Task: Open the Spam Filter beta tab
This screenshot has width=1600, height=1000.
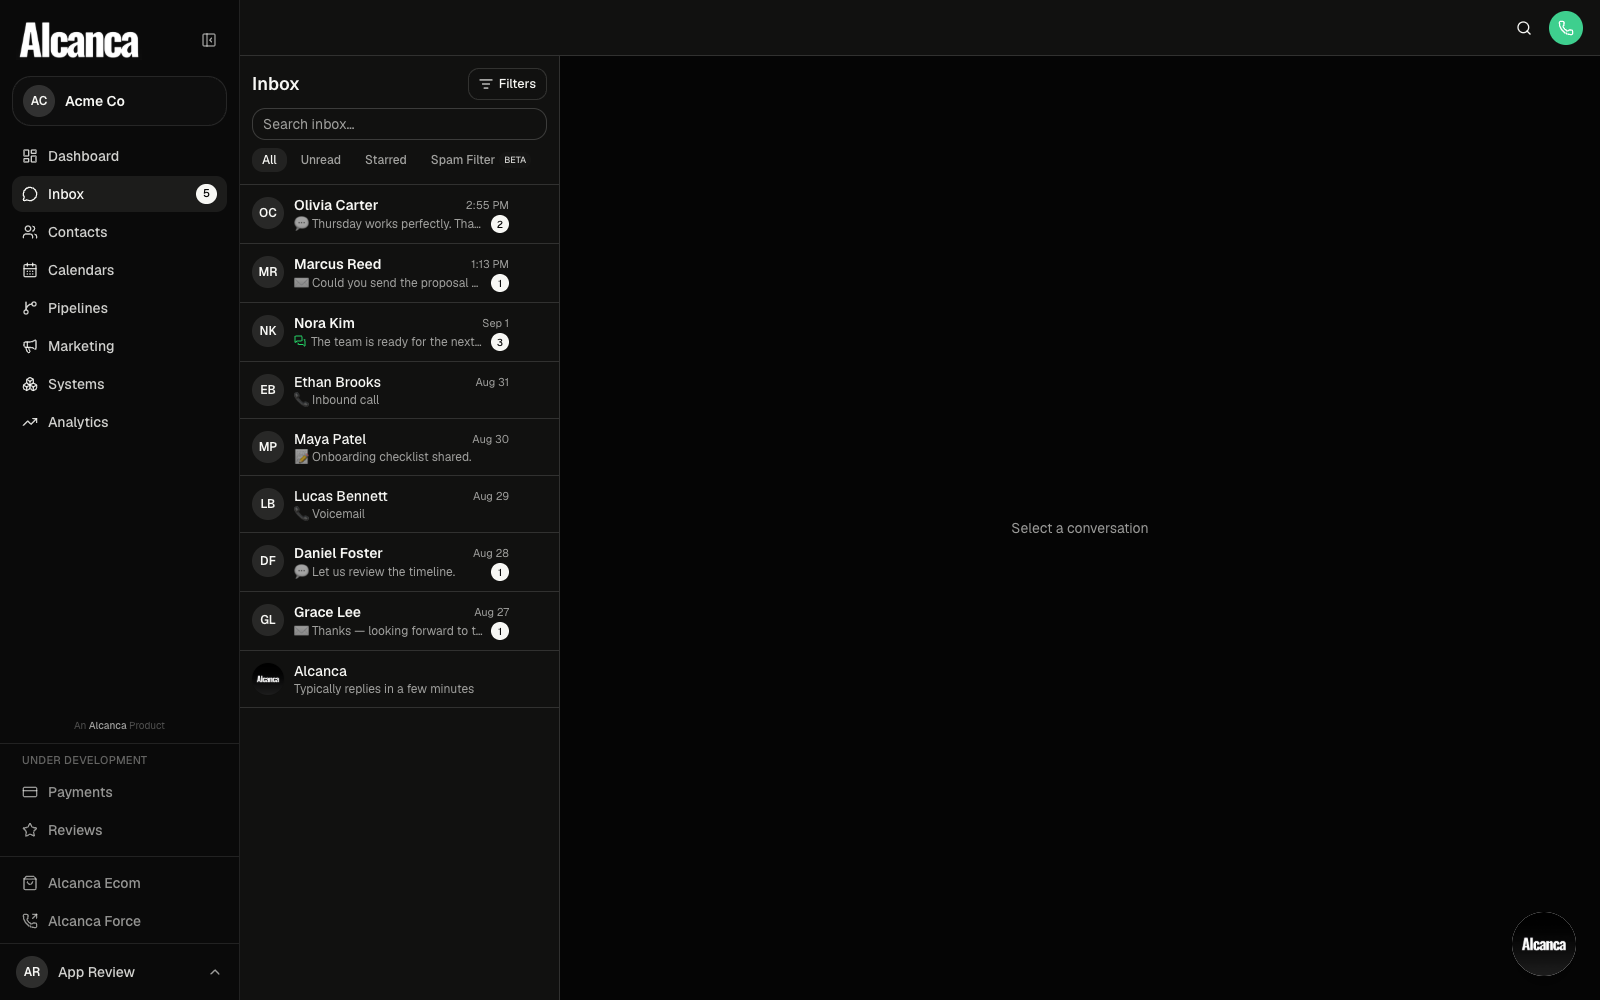Action: coord(478,160)
